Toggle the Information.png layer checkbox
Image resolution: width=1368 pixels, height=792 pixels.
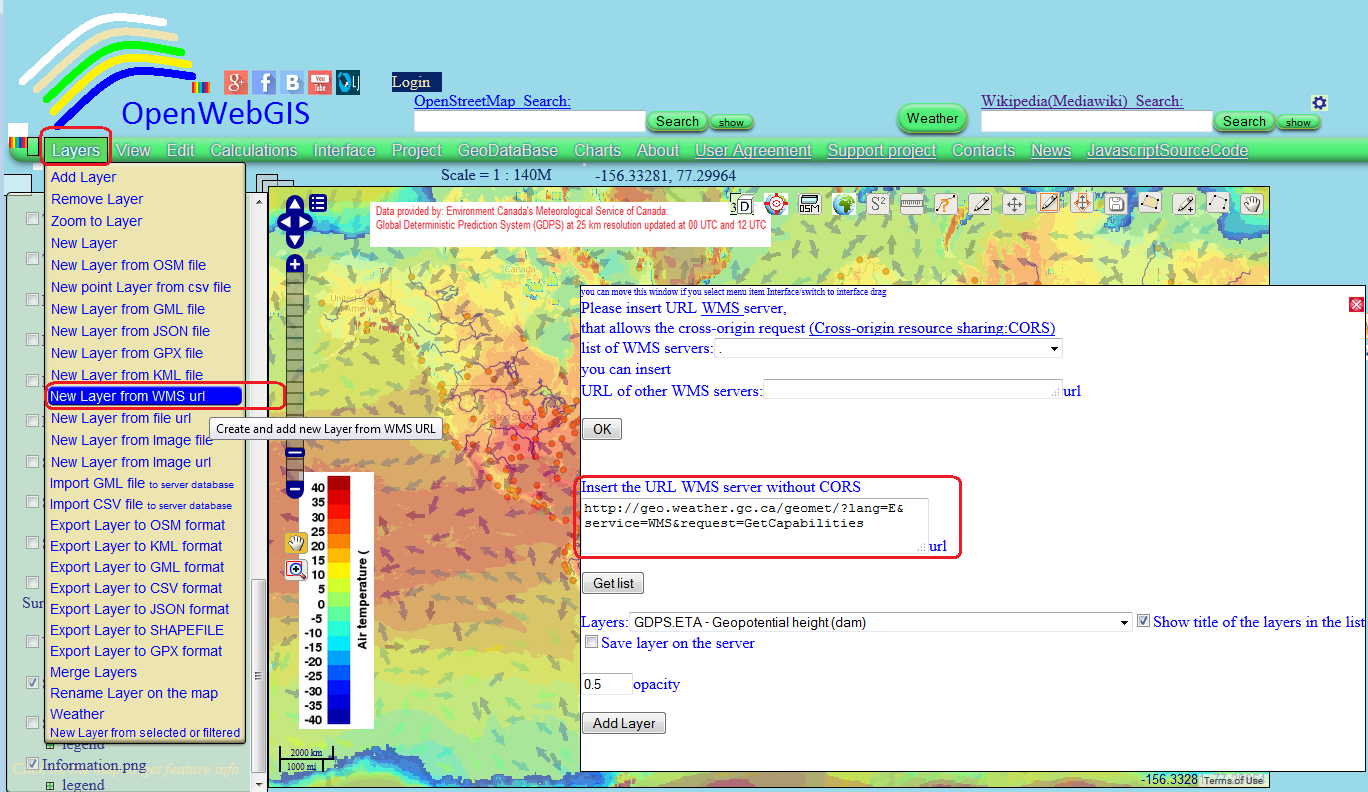point(33,765)
